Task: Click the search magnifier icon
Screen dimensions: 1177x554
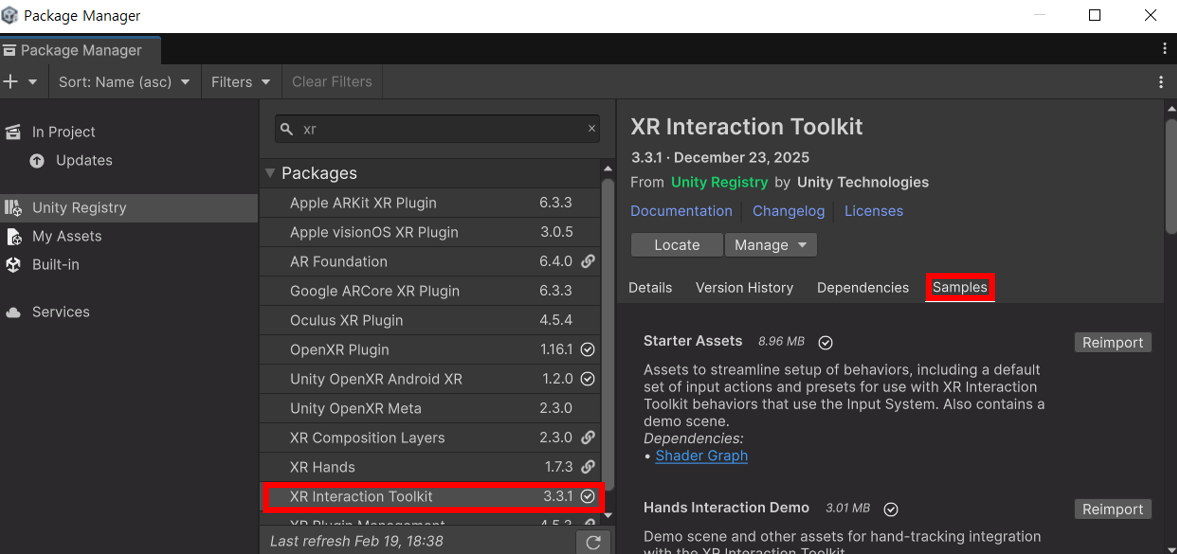Action: click(286, 129)
